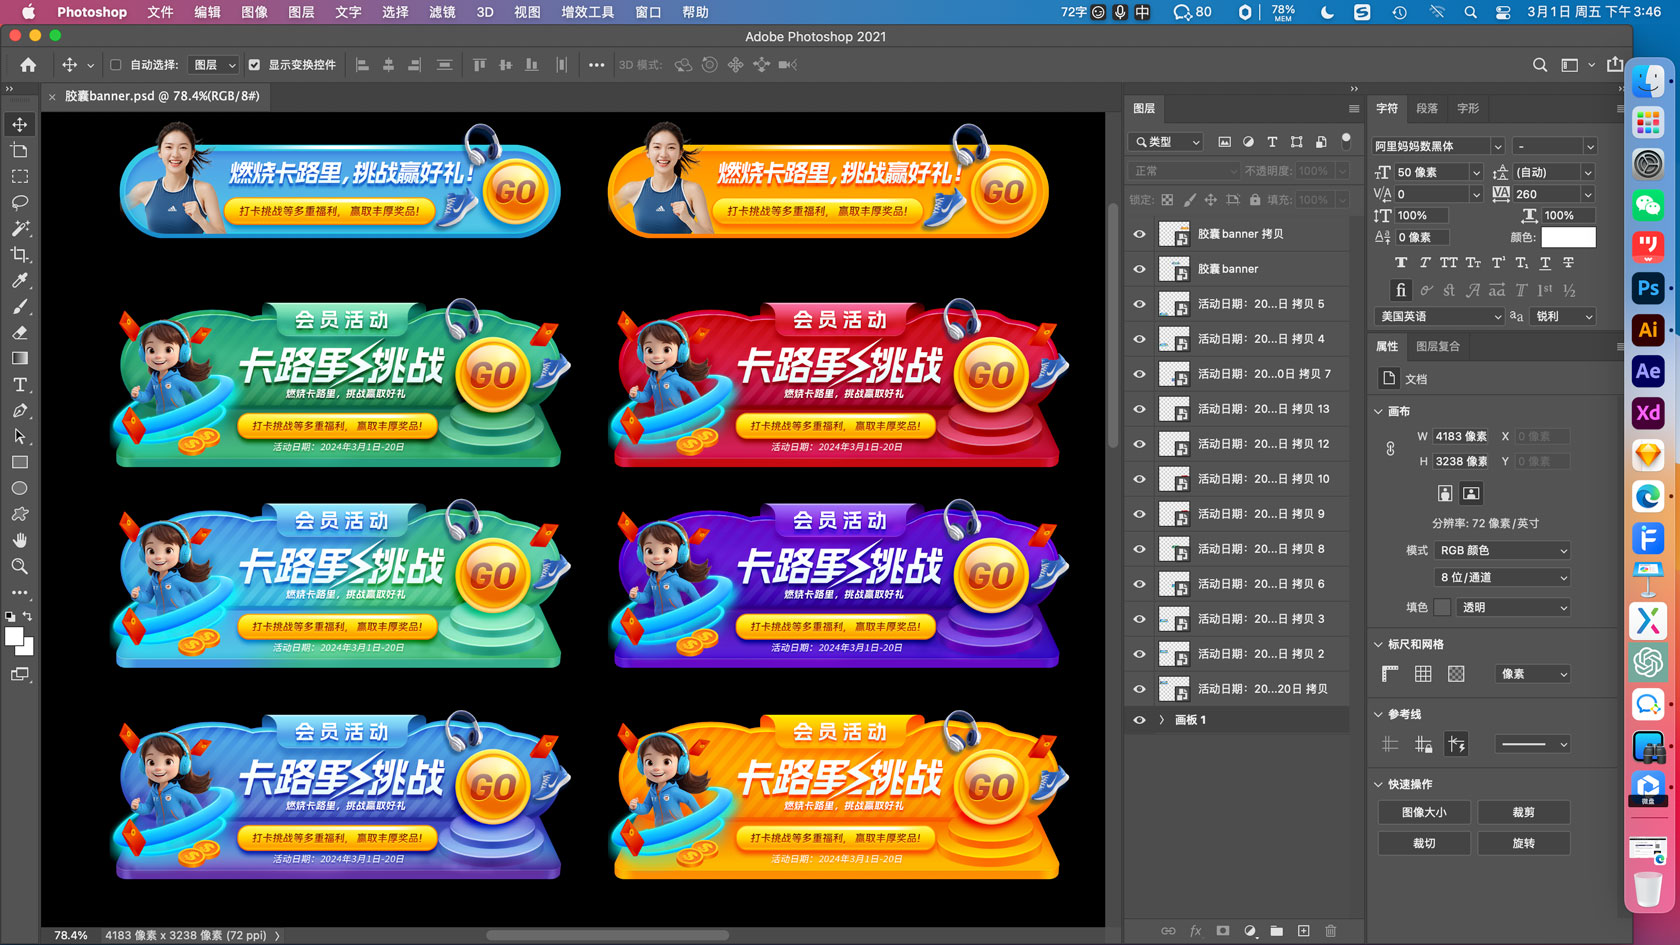Select the Gradient tool
This screenshot has width=1680, height=945.
pos(19,358)
